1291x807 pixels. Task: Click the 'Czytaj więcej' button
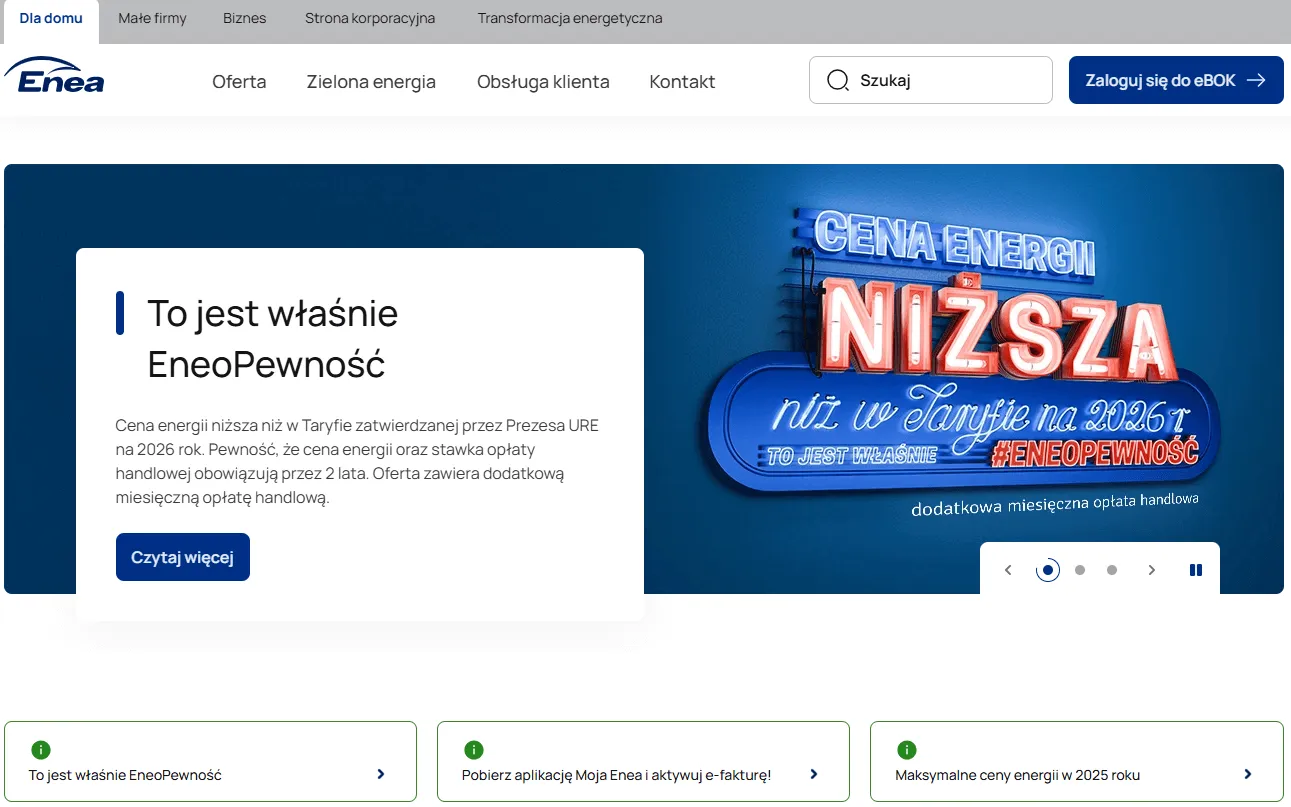coord(183,557)
